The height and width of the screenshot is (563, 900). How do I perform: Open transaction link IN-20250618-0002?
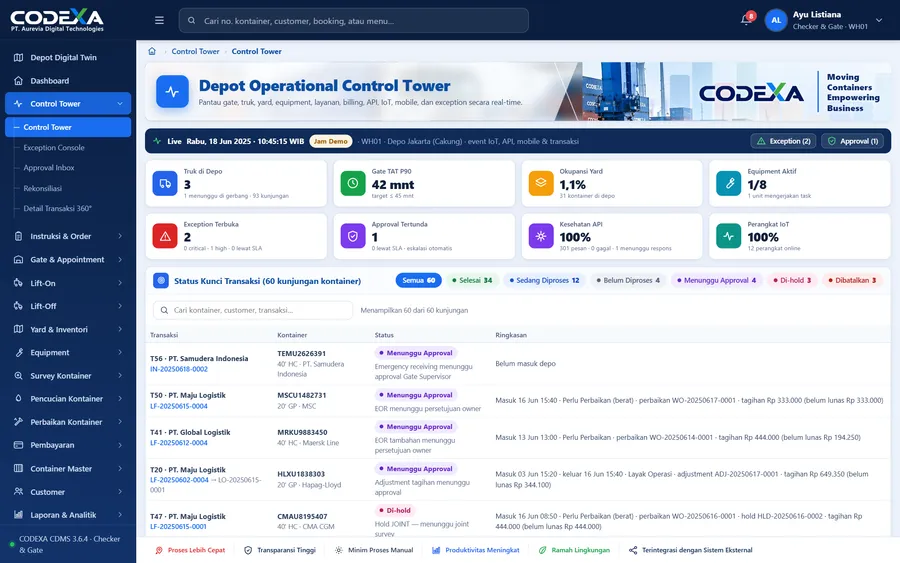[179, 369]
